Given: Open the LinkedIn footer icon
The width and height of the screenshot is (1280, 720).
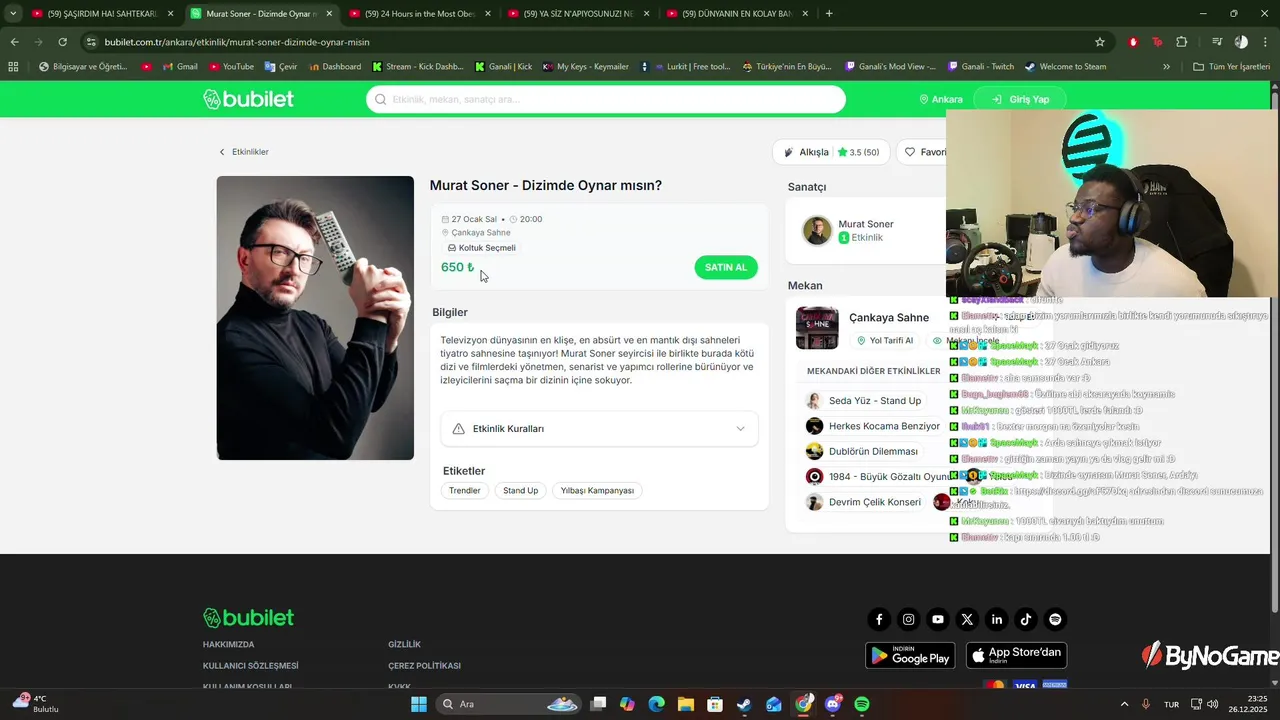Looking at the screenshot, I should point(996,620).
